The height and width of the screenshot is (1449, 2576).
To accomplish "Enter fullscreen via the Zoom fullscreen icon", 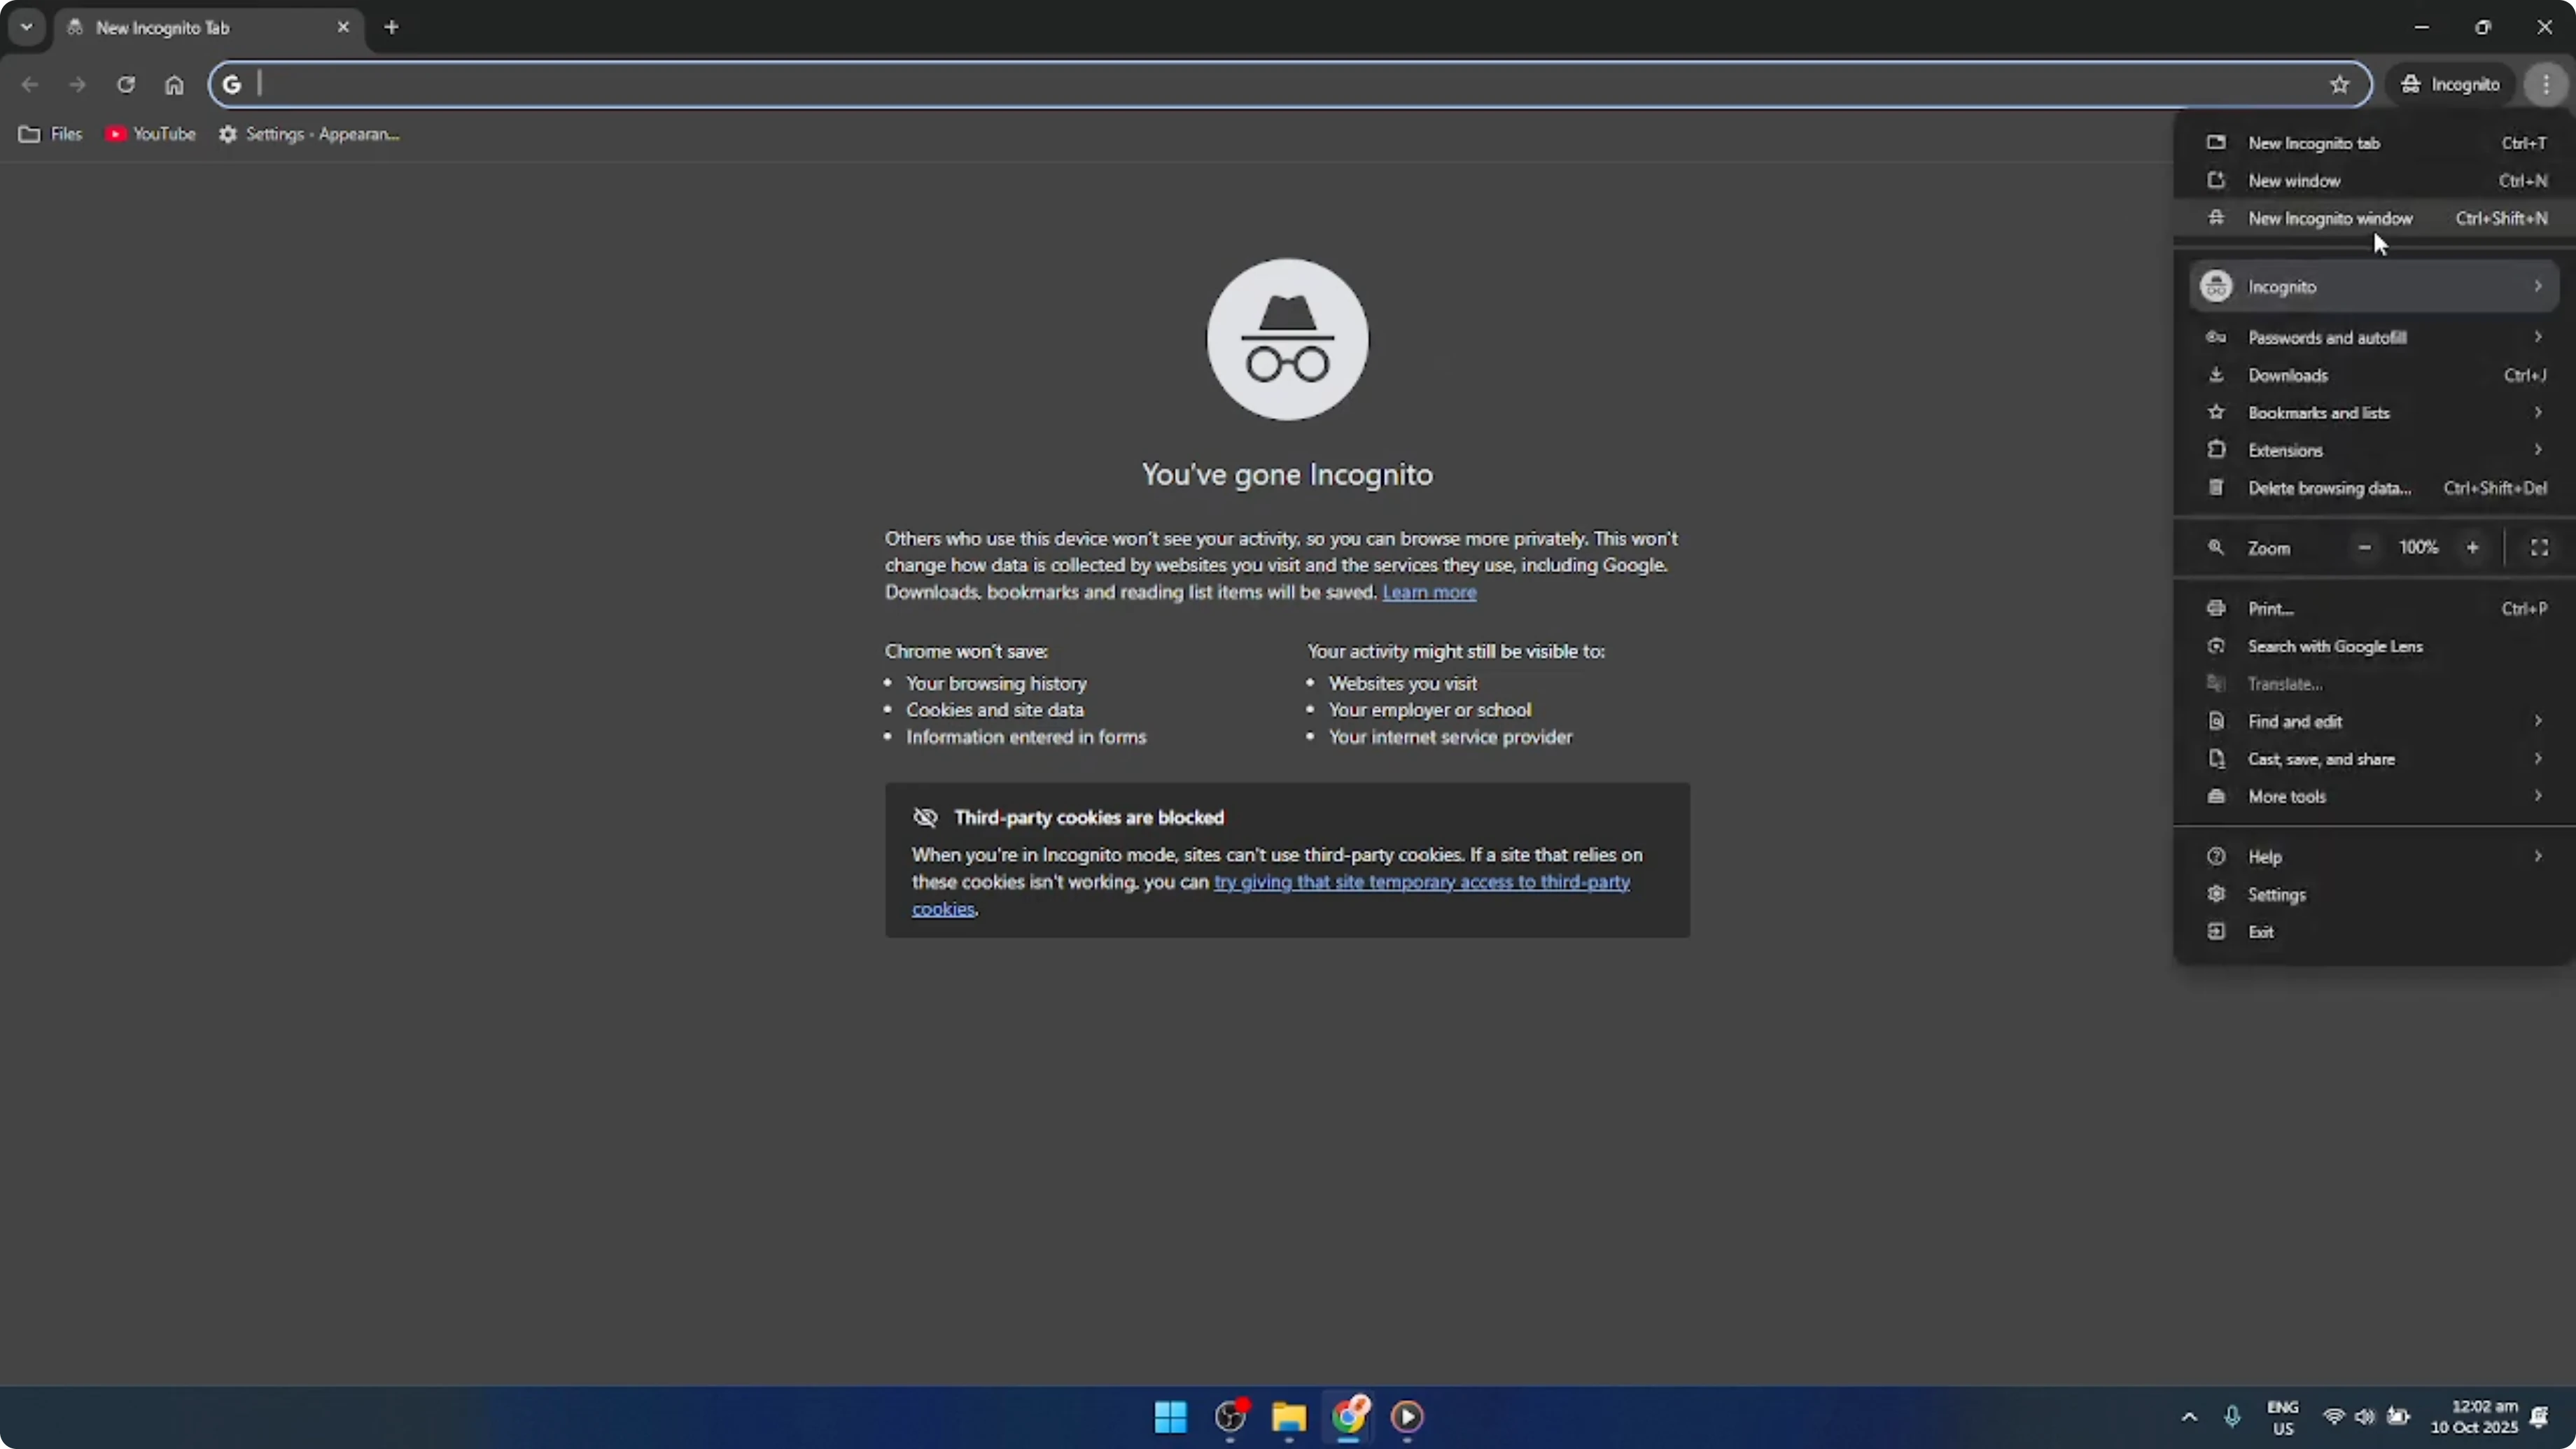I will click(x=2539, y=547).
